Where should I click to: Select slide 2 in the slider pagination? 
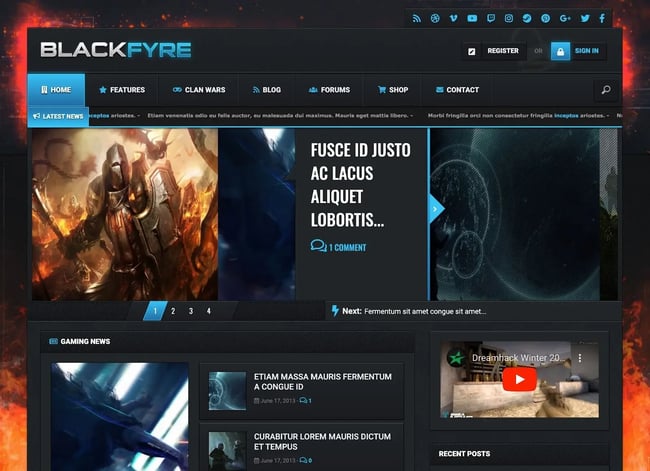(x=173, y=311)
